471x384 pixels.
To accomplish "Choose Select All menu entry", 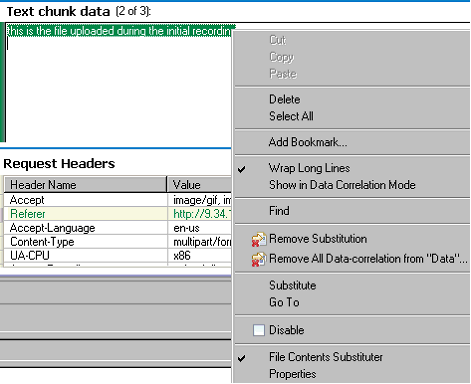I will (x=291, y=116).
